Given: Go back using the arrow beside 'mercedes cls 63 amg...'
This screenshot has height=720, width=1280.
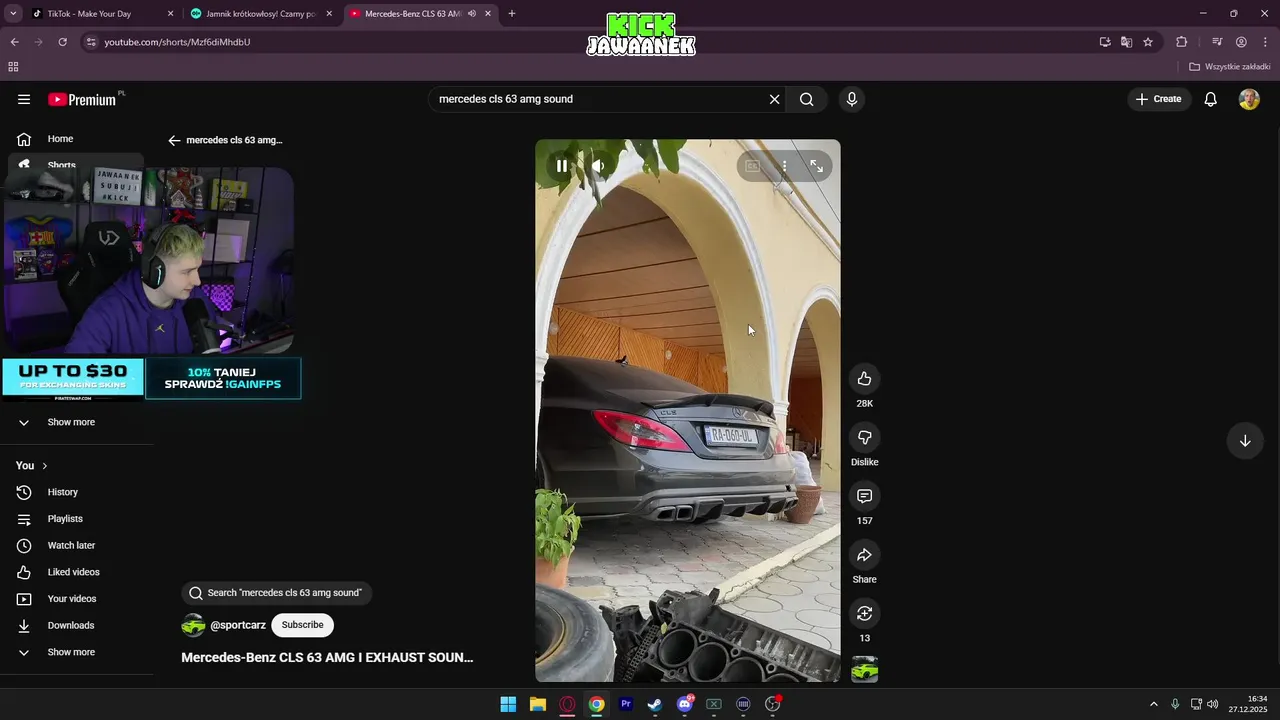Looking at the screenshot, I should (x=174, y=141).
